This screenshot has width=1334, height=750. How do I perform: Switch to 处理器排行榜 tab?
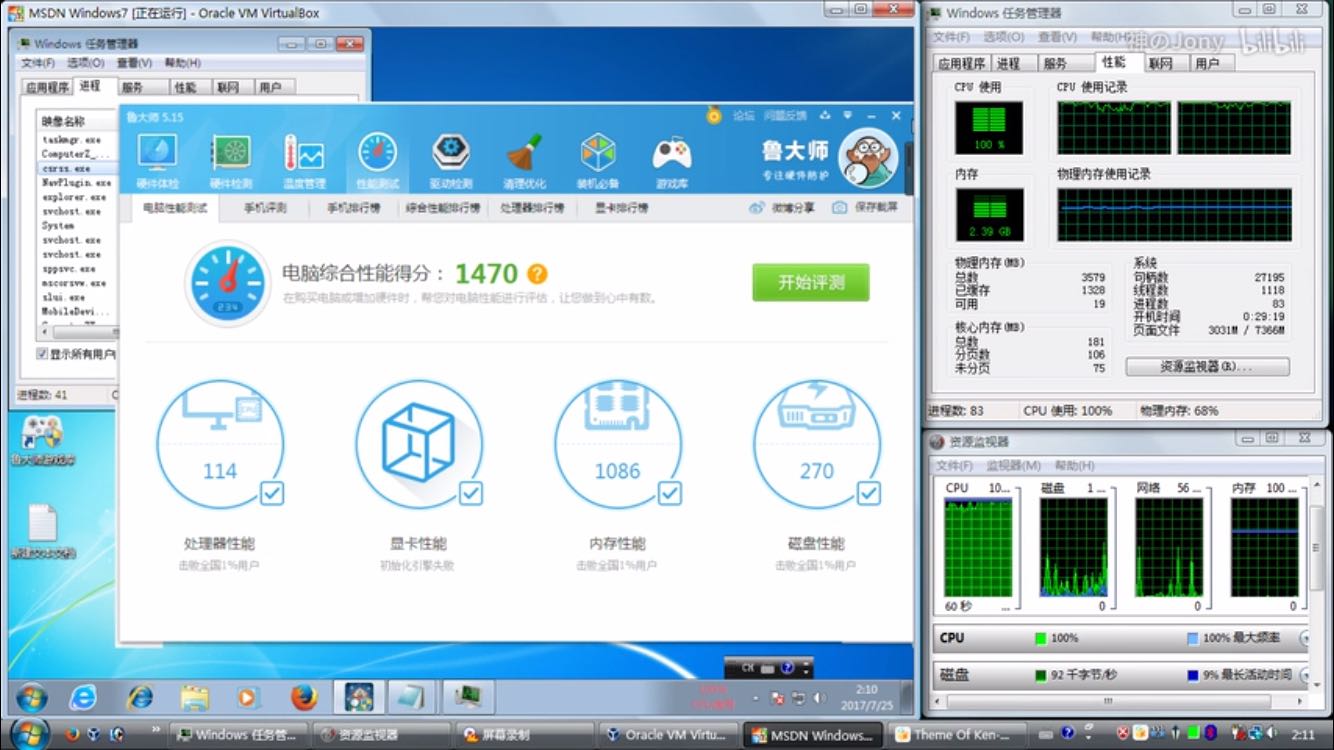point(532,208)
